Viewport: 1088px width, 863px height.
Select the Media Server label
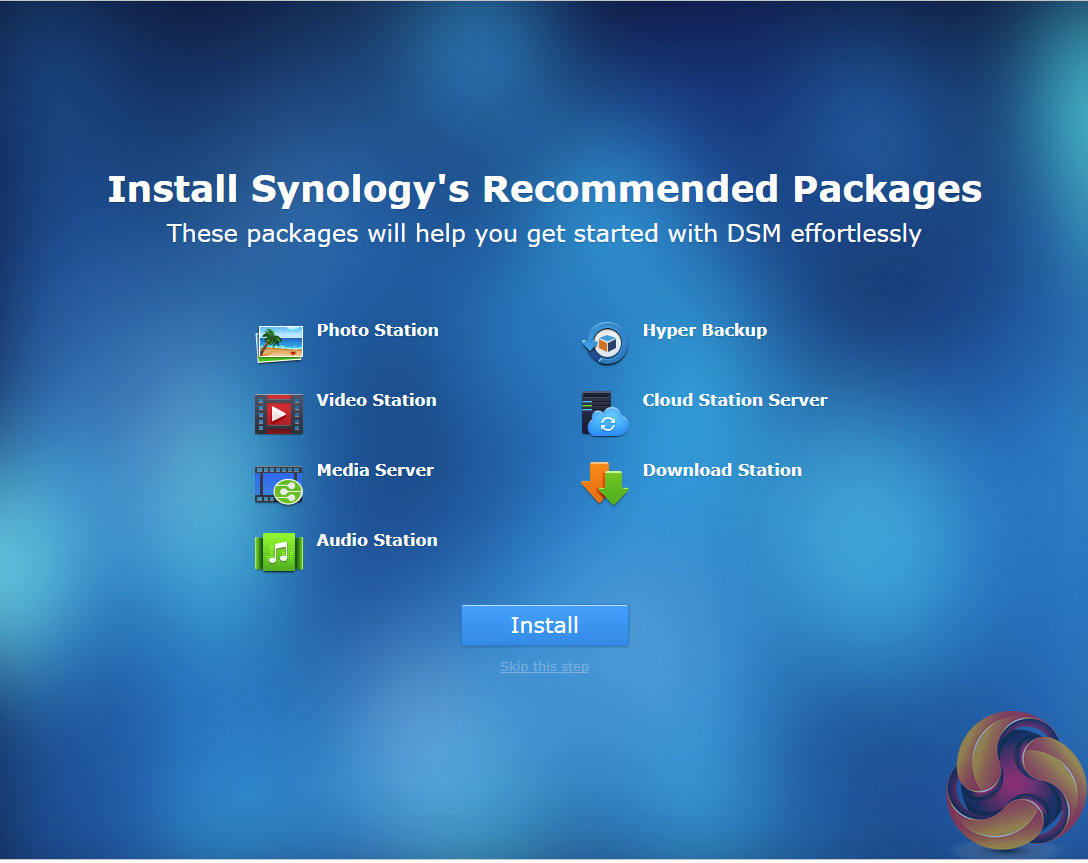[375, 470]
